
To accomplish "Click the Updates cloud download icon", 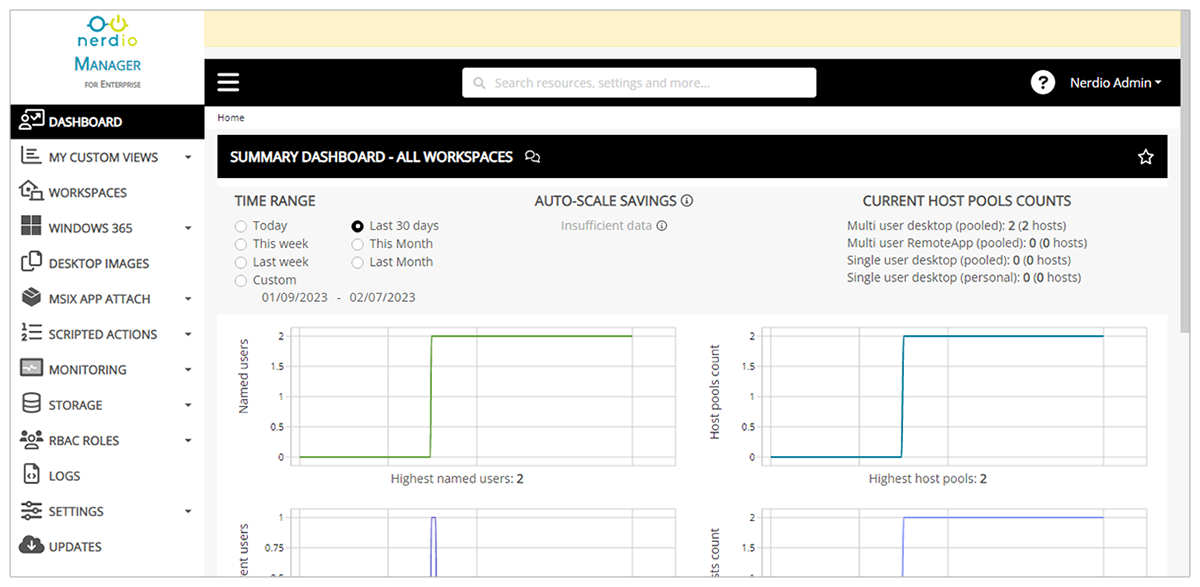I will (x=31, y=546).
